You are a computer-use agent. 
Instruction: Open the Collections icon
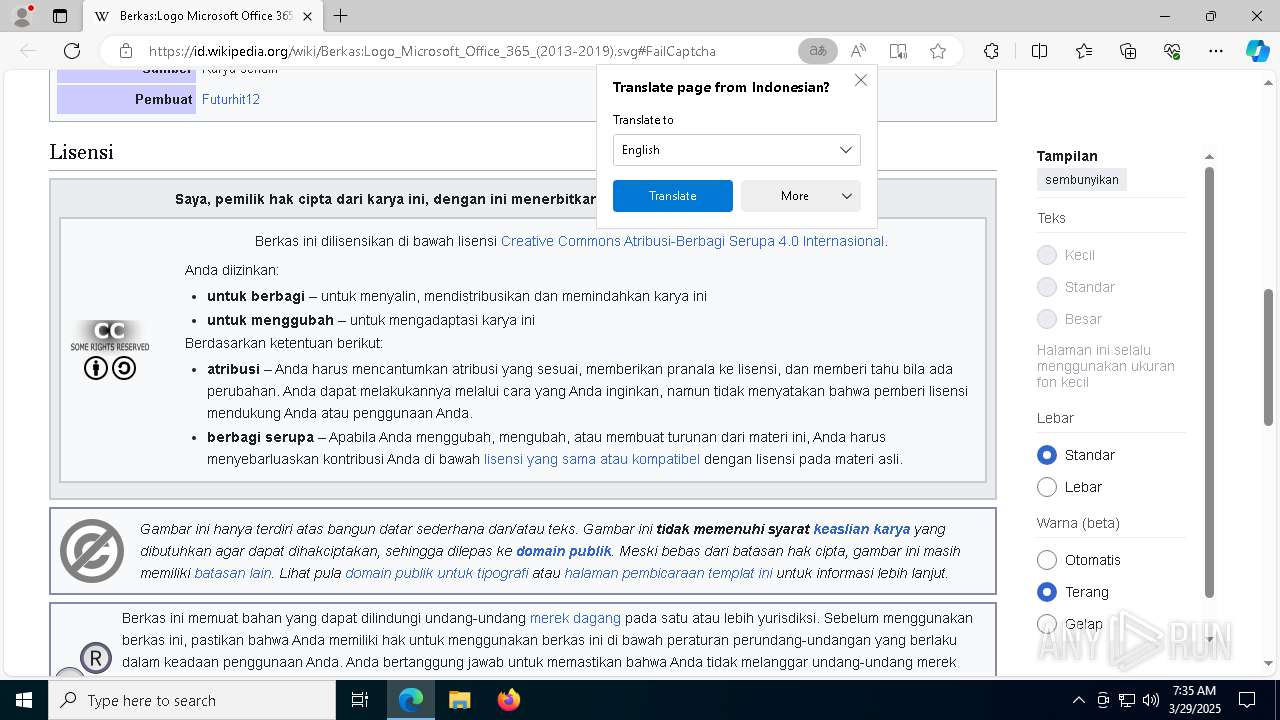pyautogui.click(x=1128, y=51)
